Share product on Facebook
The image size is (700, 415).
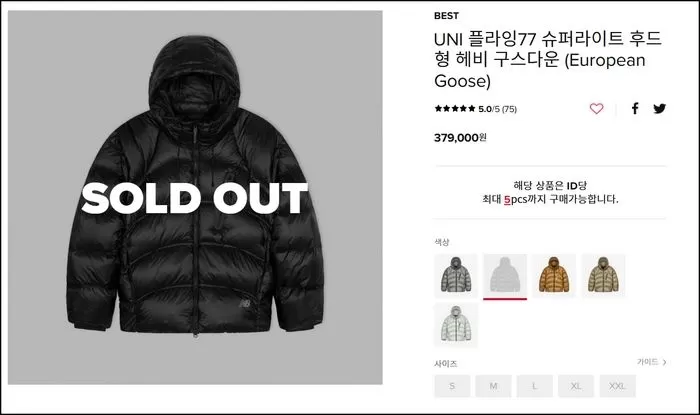pos(635,108)
